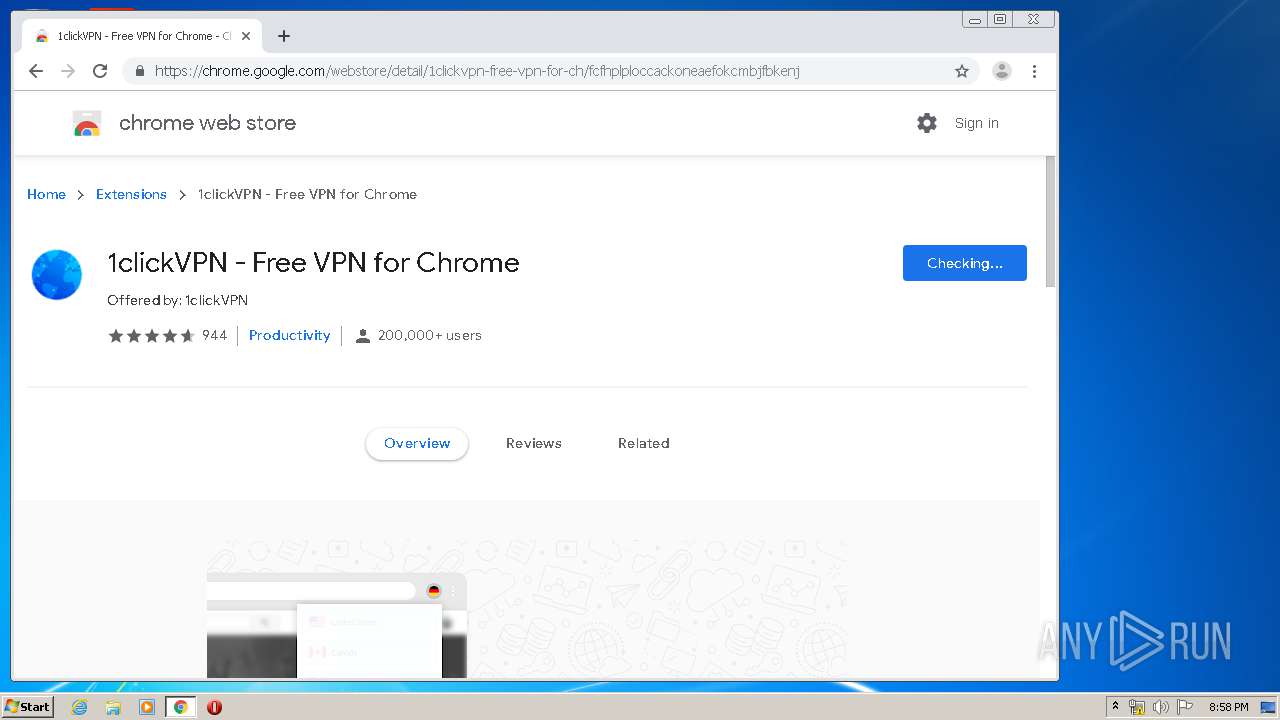
Task: Open the Chrome profile avatar menu
Action: pos(1002,71)
